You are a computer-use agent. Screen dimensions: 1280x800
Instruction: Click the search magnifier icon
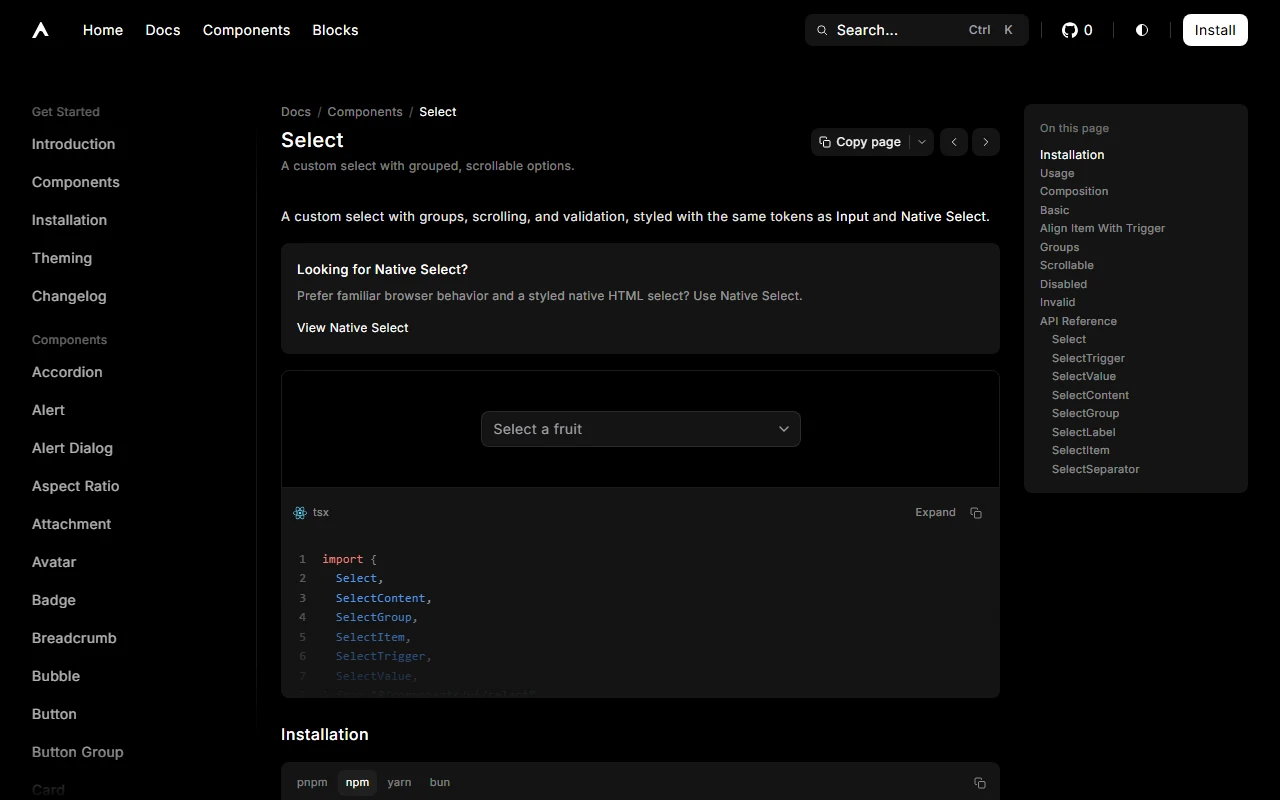(822, 30)
